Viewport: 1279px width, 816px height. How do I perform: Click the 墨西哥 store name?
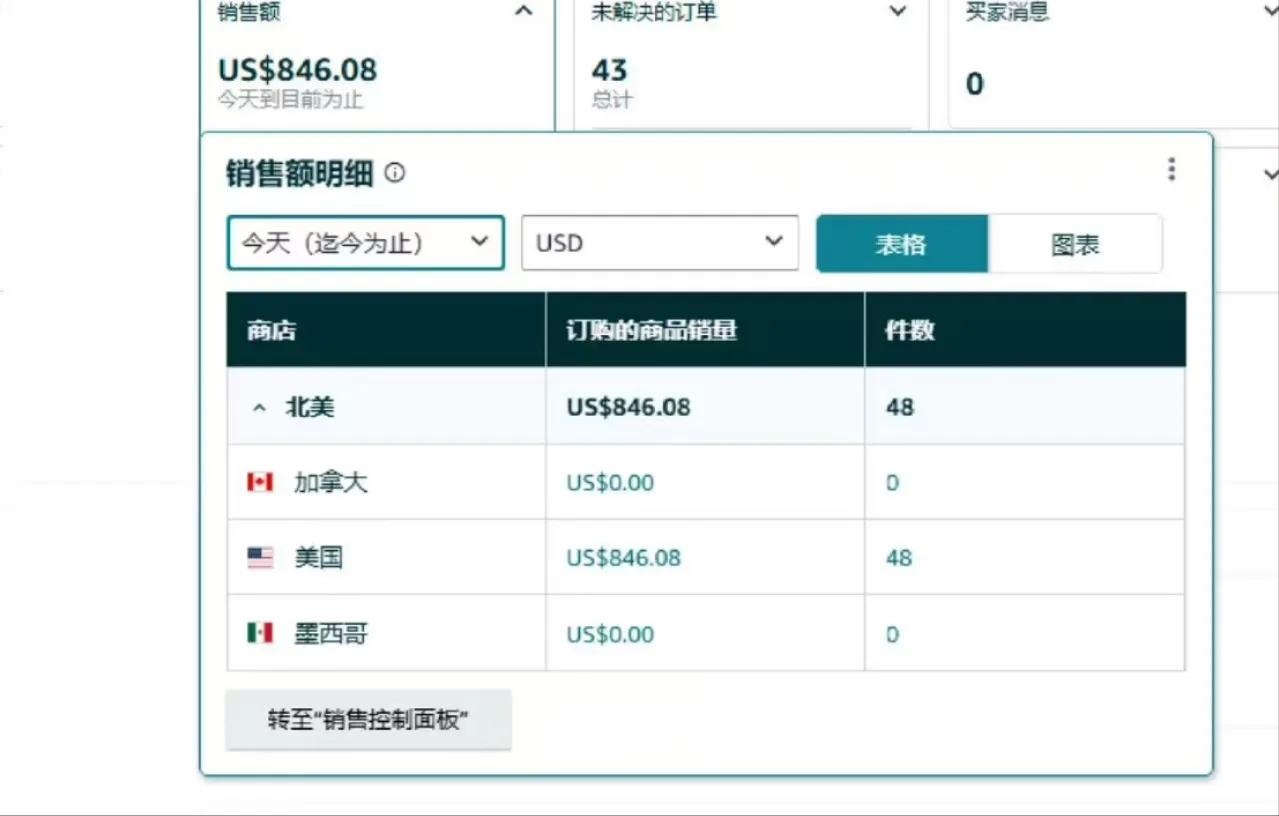point(331,634)
